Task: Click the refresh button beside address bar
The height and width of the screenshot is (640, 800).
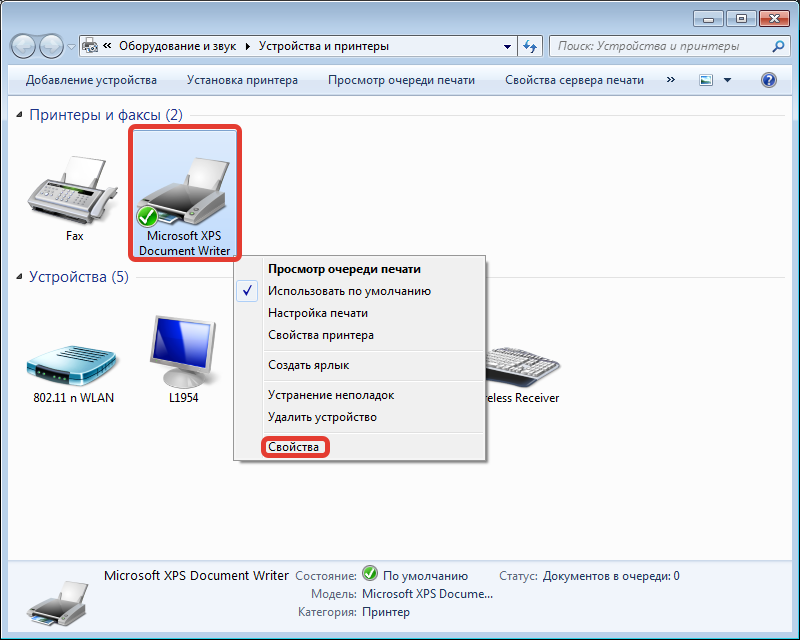Action: click(531, 46)
